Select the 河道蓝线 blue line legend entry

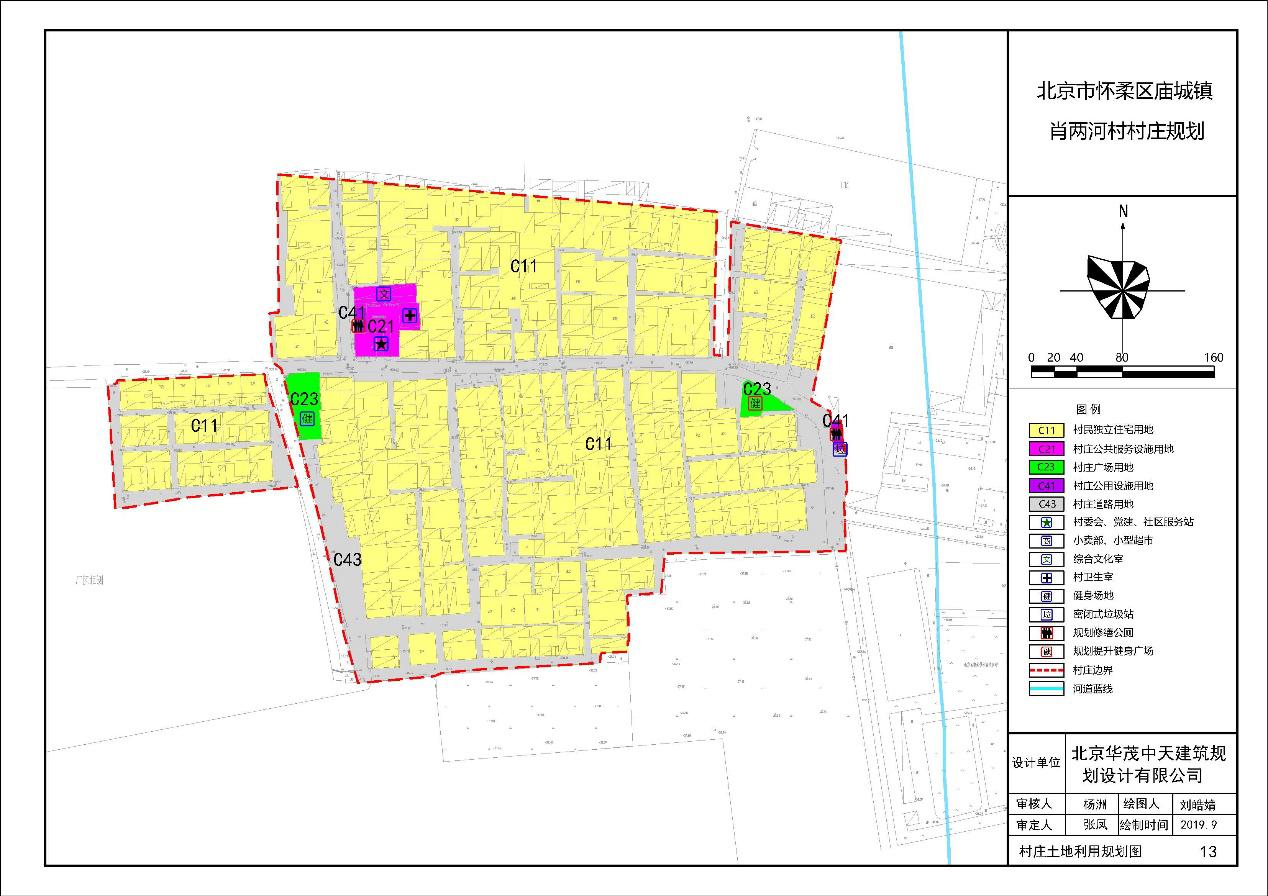[1047, 688]
